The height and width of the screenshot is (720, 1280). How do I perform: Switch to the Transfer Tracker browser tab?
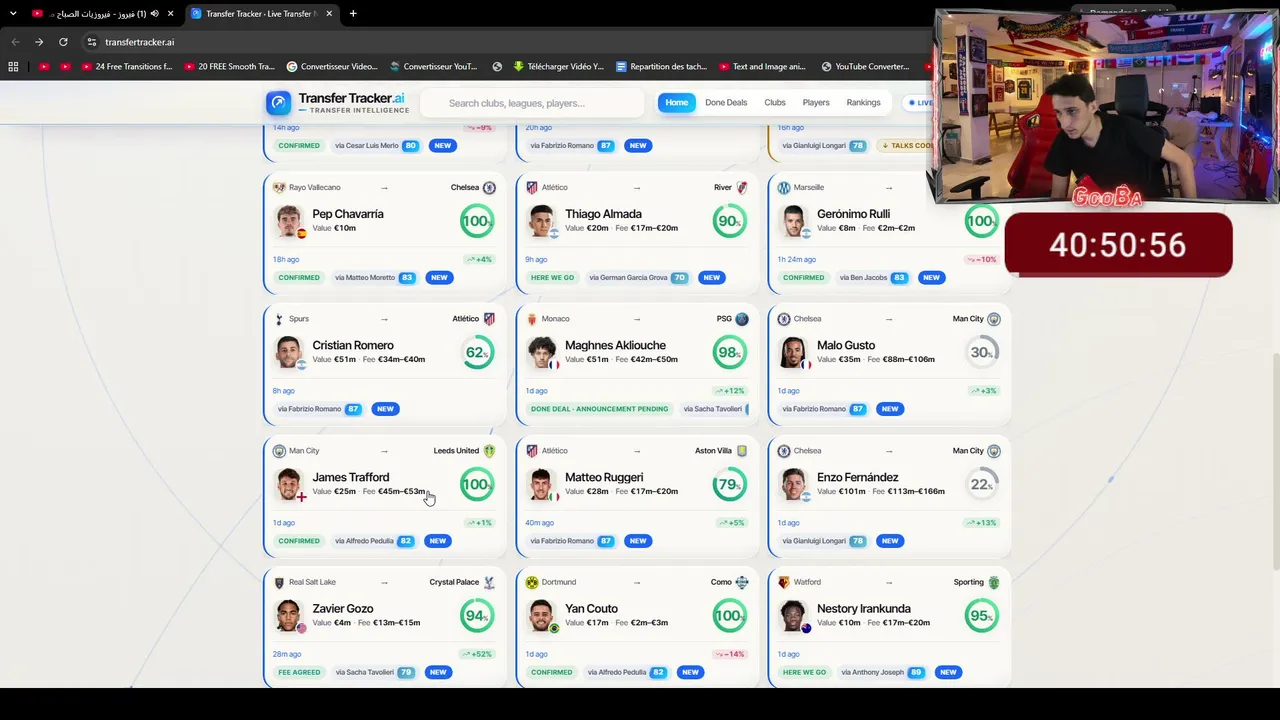click(262, 14)
